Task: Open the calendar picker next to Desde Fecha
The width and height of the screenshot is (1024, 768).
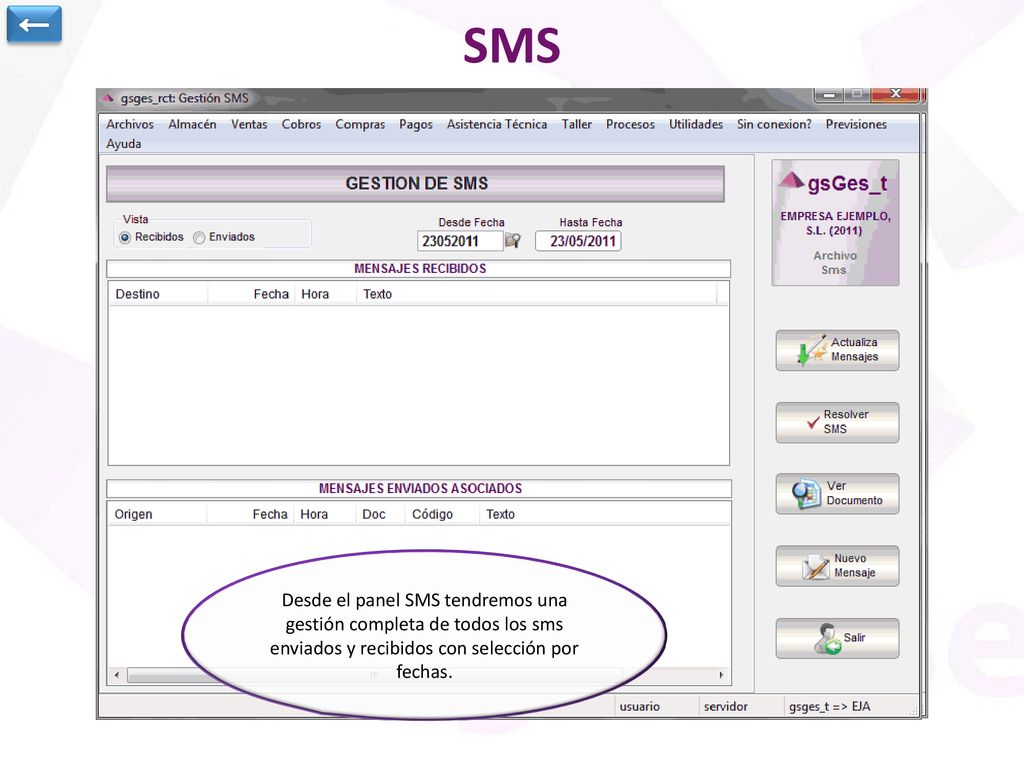Action: tap(513, 241)
